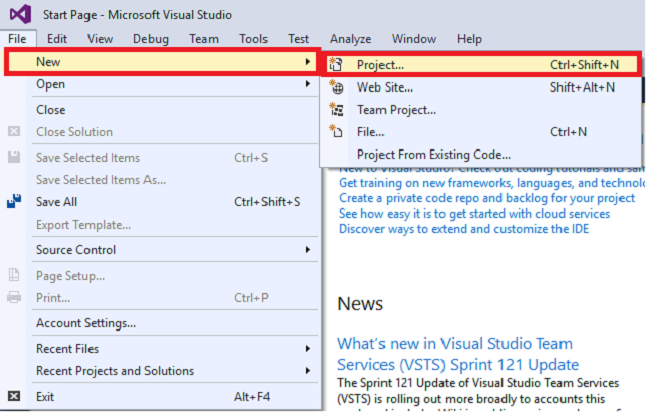Click 'See how easy it is to get started' link

click(488, 213)
